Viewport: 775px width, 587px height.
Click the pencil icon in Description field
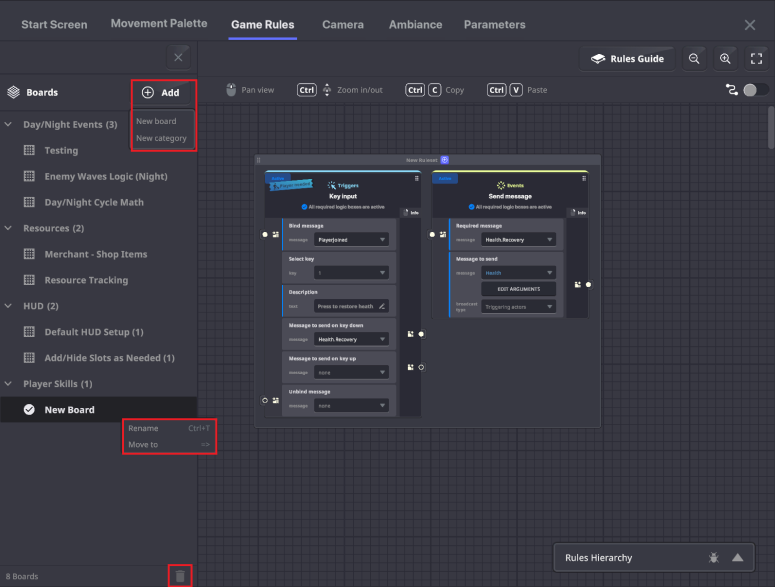click(382, 306)
